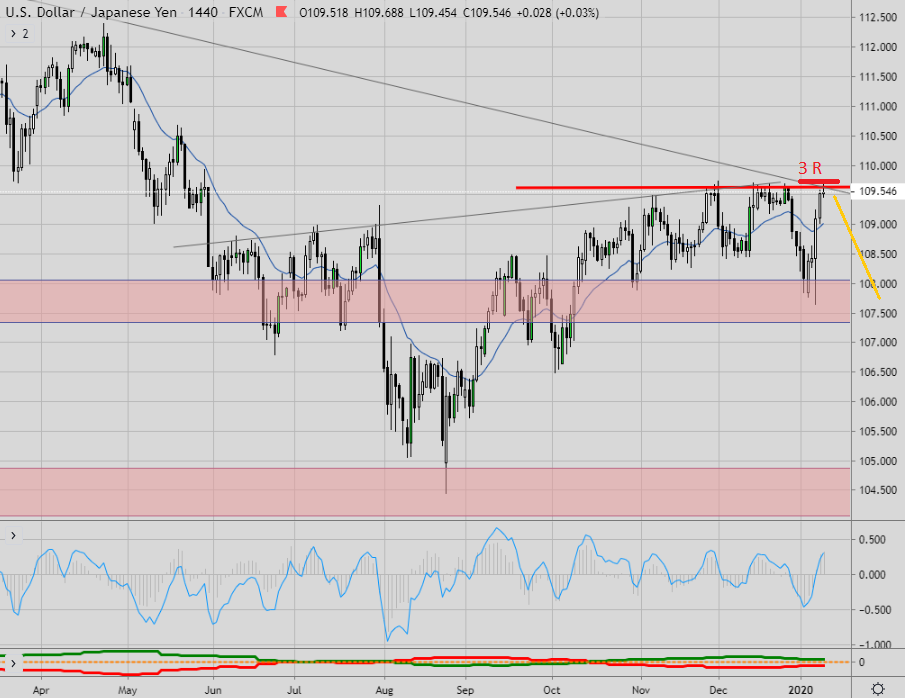Click the Oct label on time axis
This screenshot has width=905, height=698.
(x=551, y=690)
